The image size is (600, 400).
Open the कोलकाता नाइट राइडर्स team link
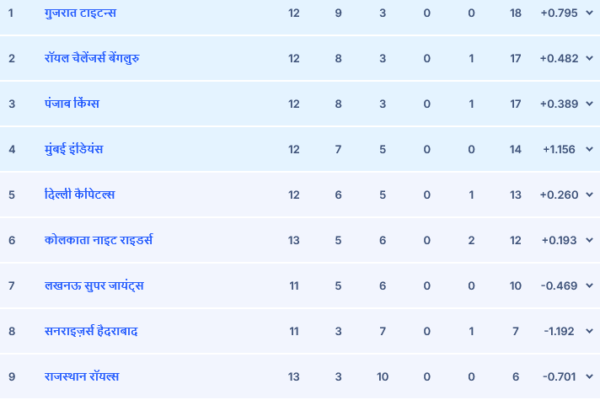99,240
